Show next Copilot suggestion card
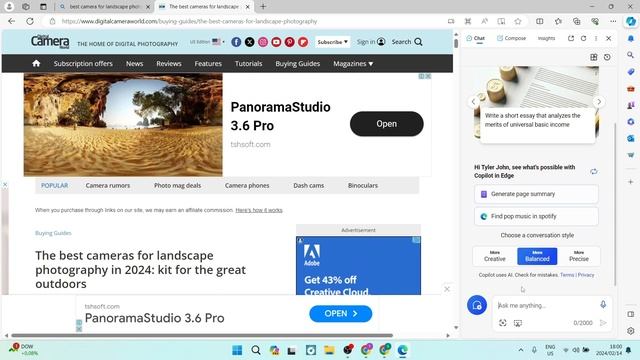Screen dimensions: 640x360 (x=599, y=102)
